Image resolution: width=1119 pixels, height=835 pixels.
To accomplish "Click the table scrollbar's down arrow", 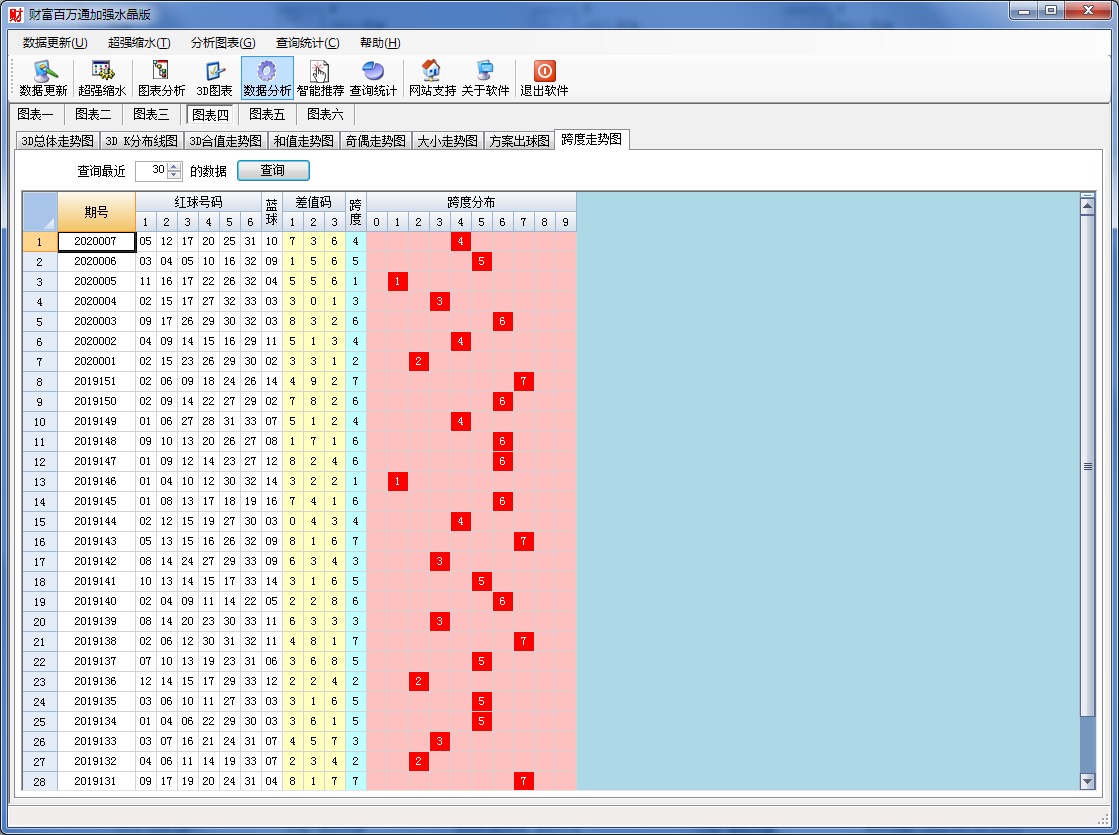I will click(x=1088, y=781).
